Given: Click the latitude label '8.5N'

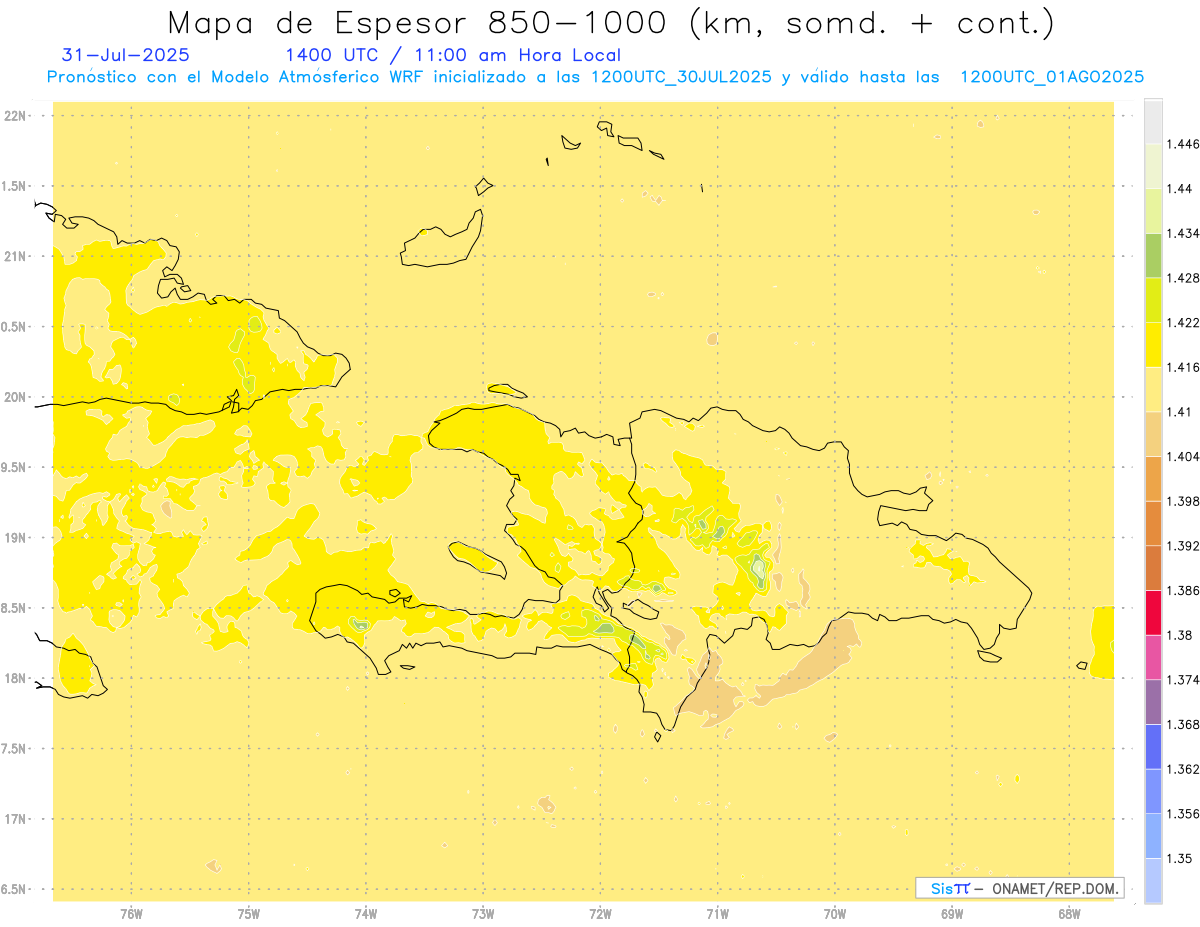Looking at the screenshot, I should pos(15,608).
